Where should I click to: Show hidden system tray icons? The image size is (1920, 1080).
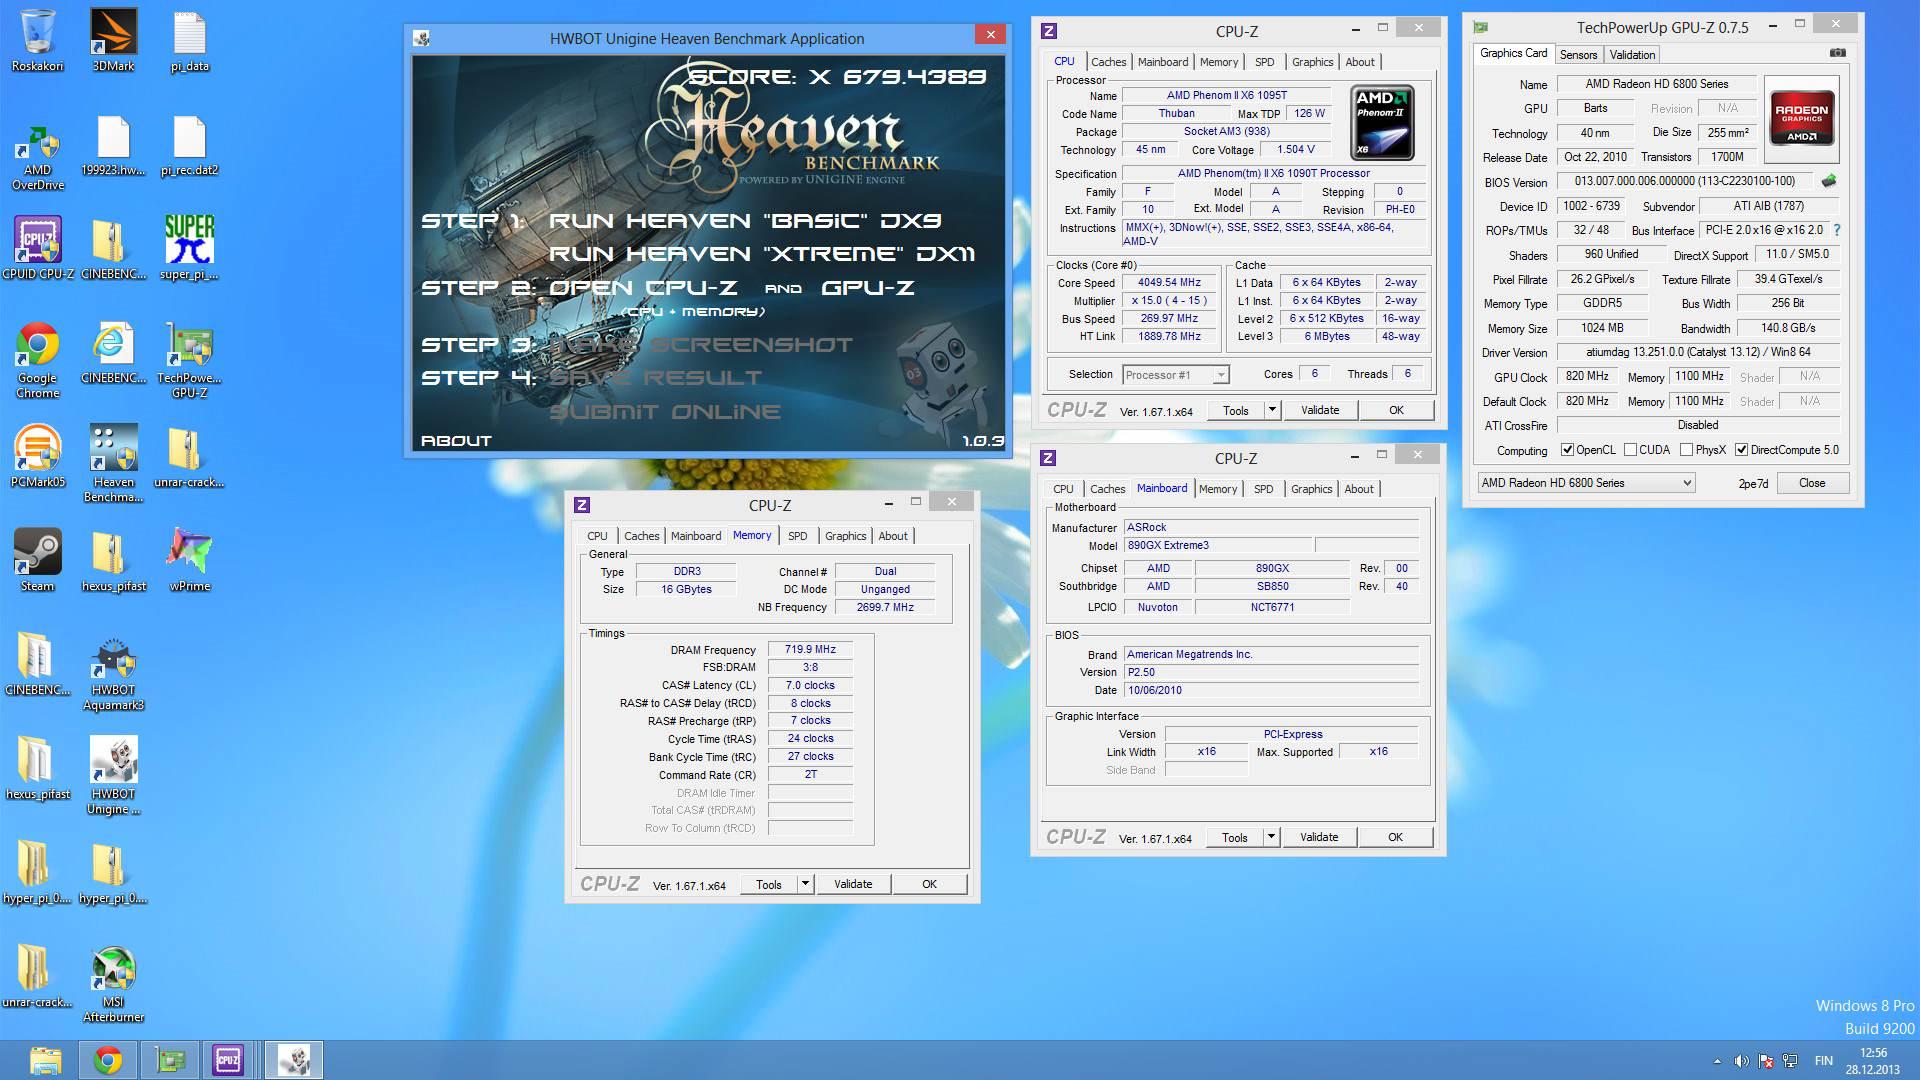click(x=1718, y=1061)
